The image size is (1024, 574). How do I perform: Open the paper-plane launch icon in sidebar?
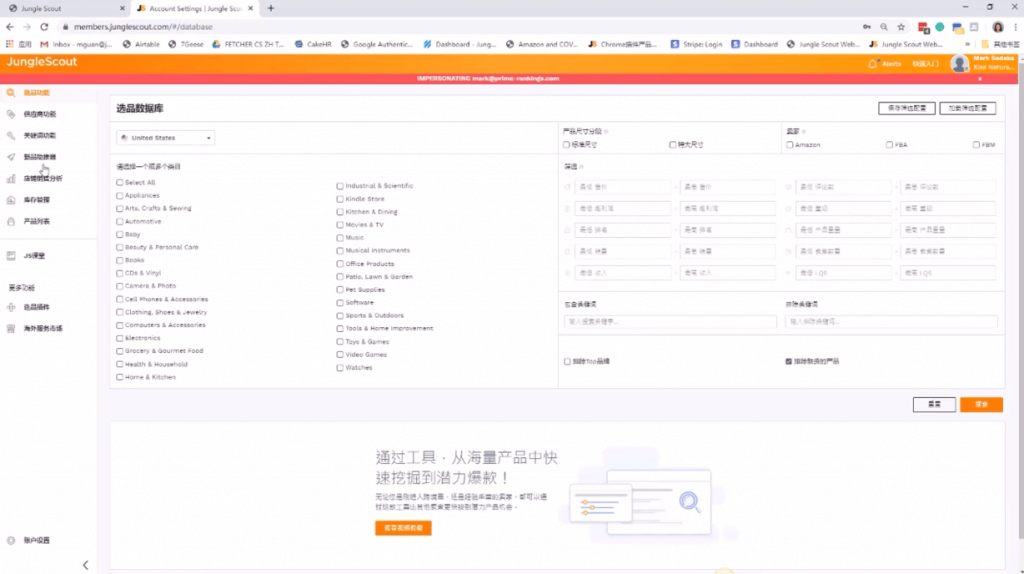click(11, 157)
